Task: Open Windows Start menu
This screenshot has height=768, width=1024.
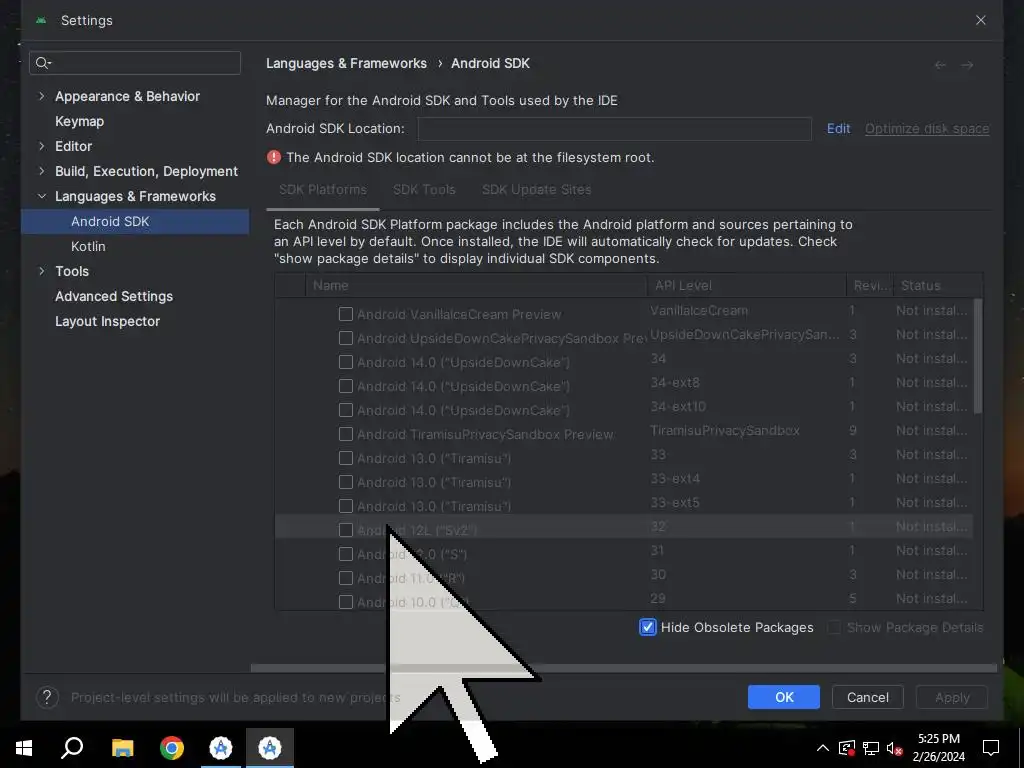Action: coord(24,748)
